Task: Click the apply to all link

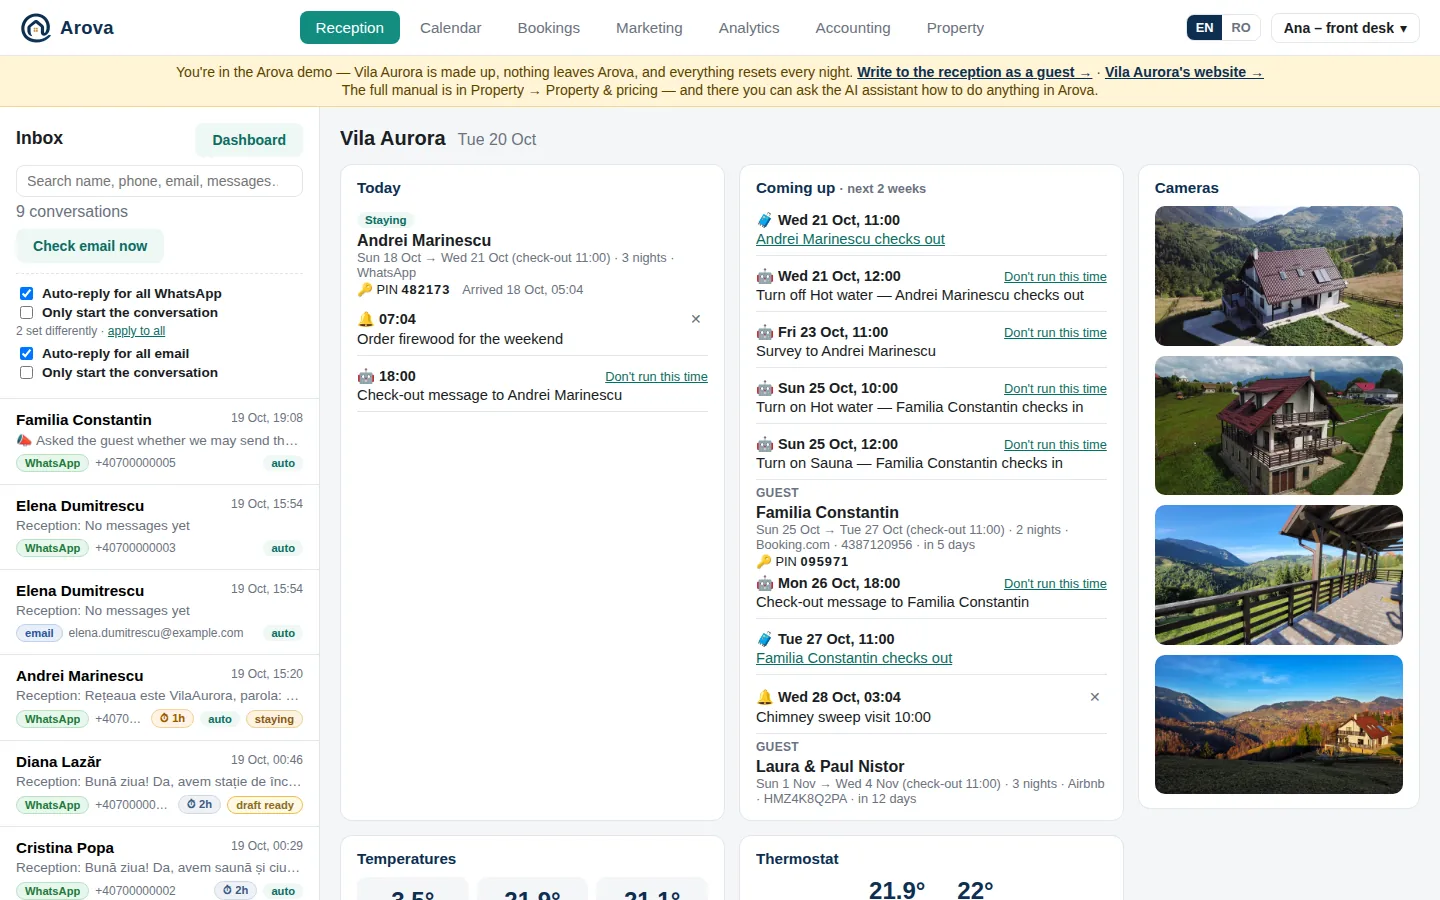Action: point(136,331)
